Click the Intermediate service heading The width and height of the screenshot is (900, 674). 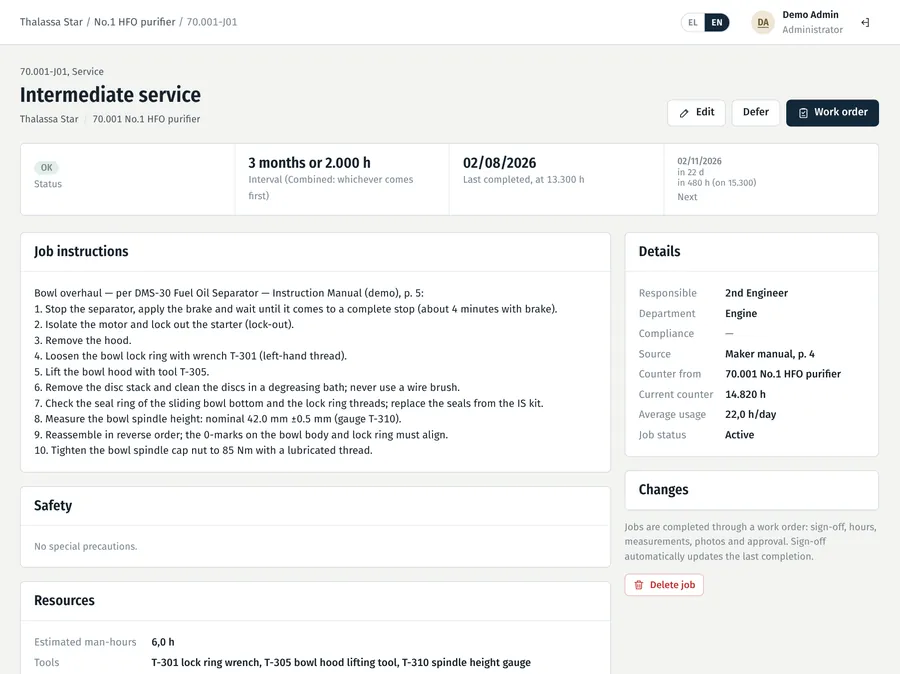(x=110, y=95)
